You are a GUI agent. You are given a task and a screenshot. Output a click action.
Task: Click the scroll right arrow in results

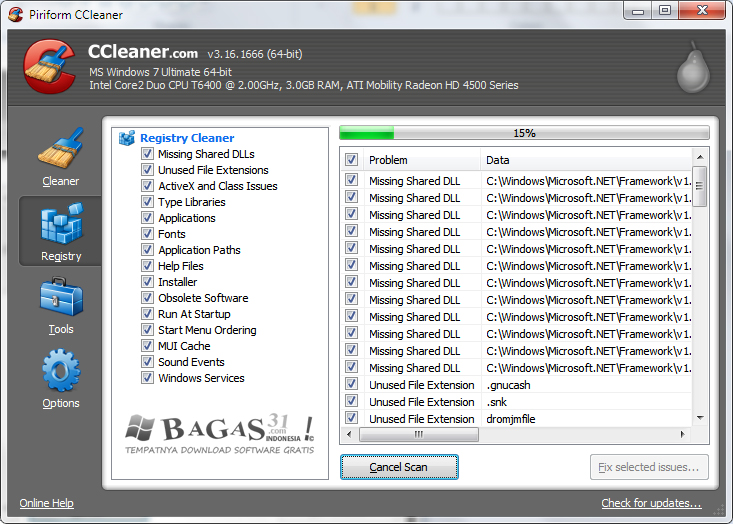pos(683,435)
